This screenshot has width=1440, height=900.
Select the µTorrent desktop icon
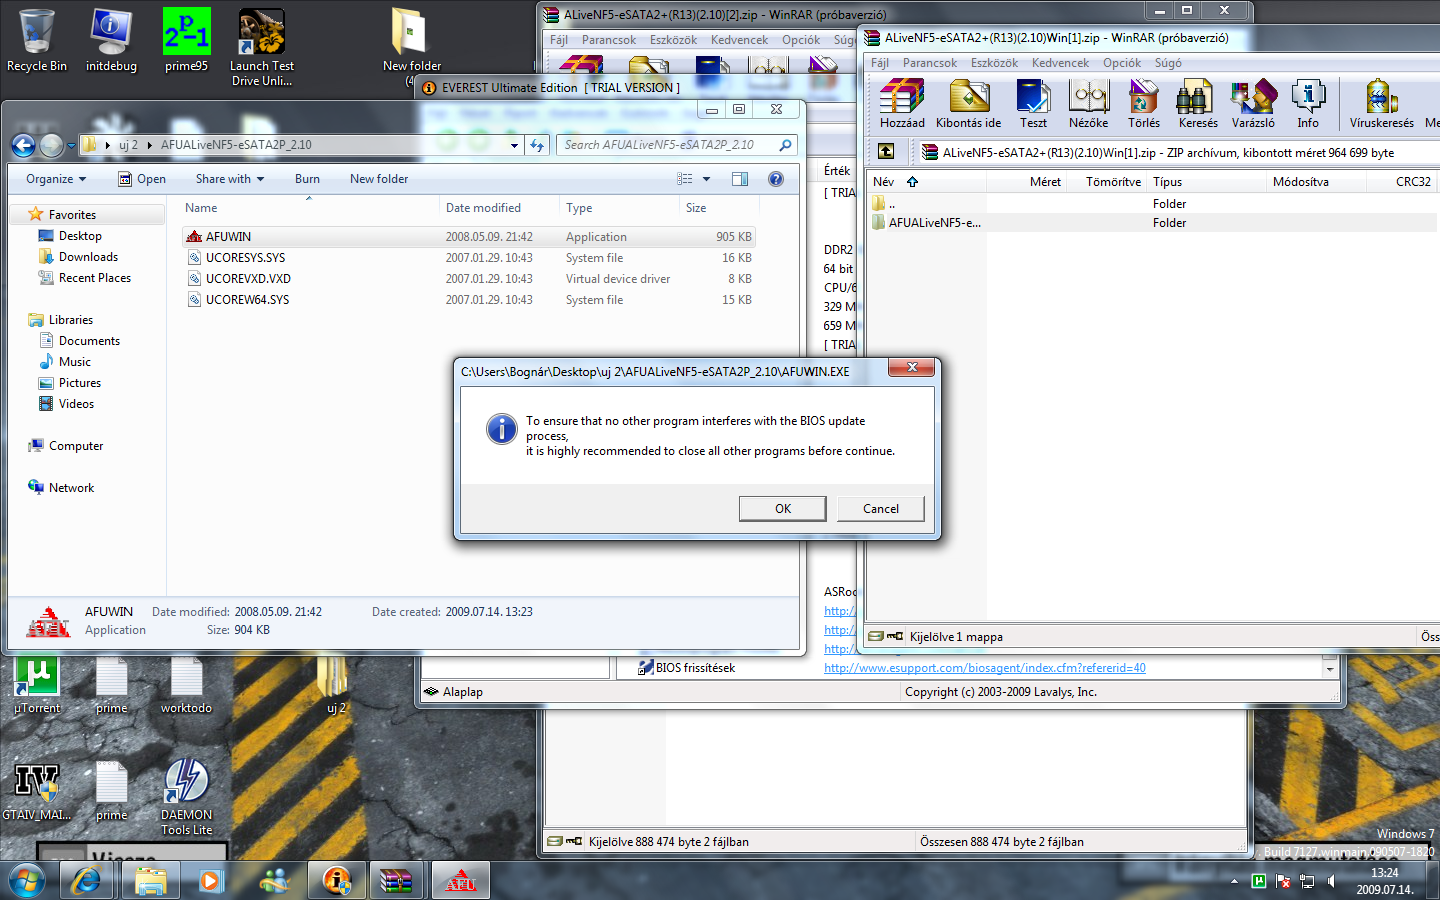(x=37, y=684)
